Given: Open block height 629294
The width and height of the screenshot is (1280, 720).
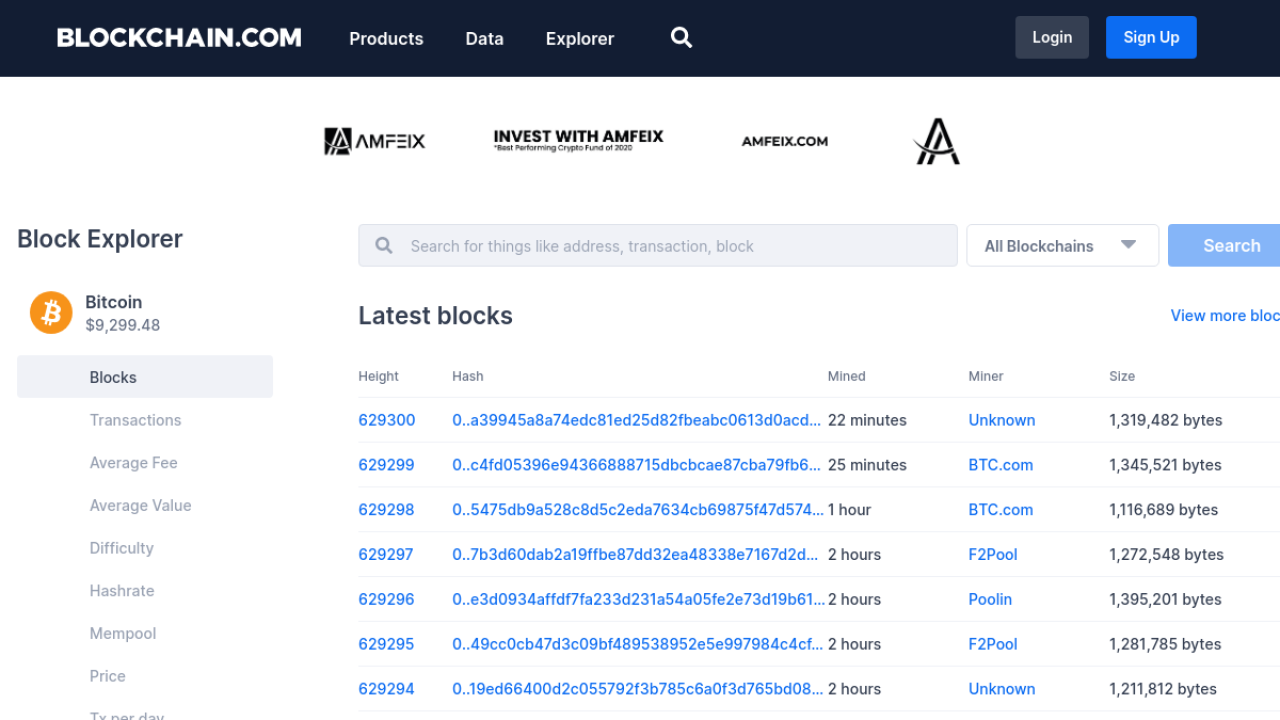Looking at the screenshot, I should pyautogui.click(x=387, y=689).
